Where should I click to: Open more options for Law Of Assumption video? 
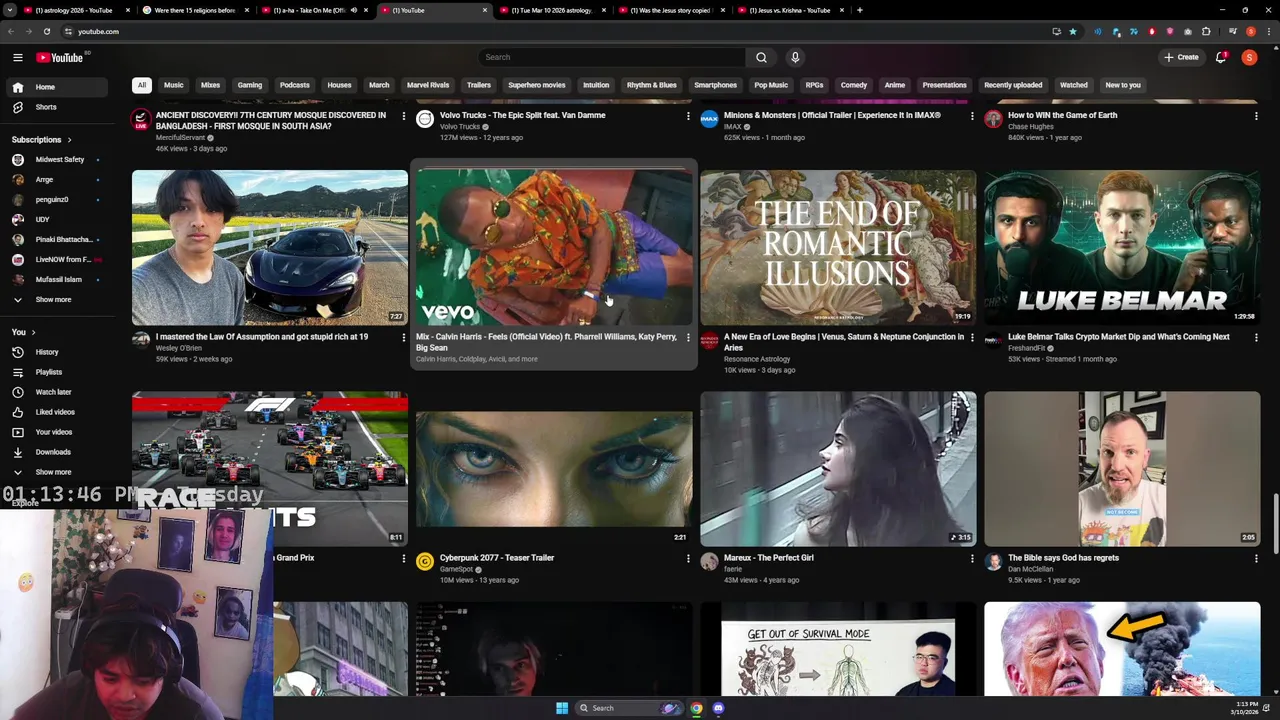point(404,338)
